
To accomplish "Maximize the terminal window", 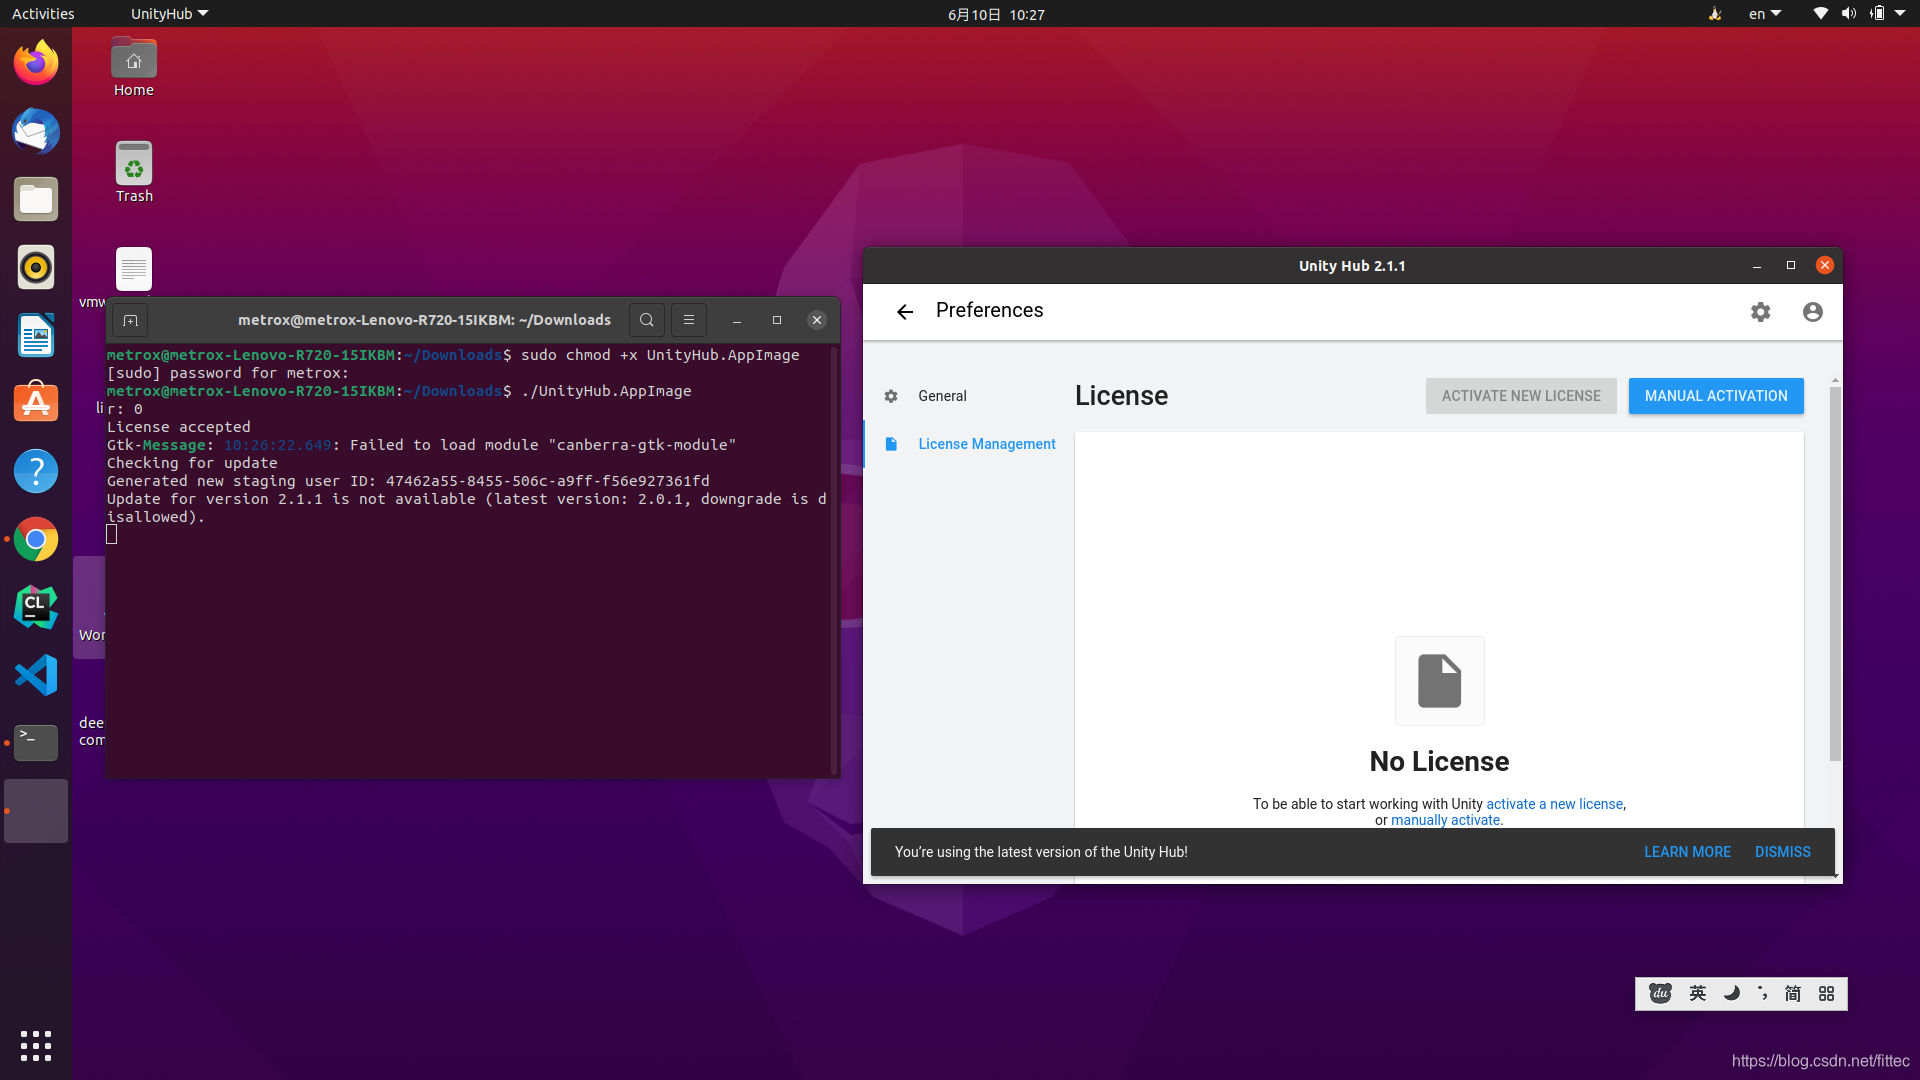I will [x=777, y=320].
